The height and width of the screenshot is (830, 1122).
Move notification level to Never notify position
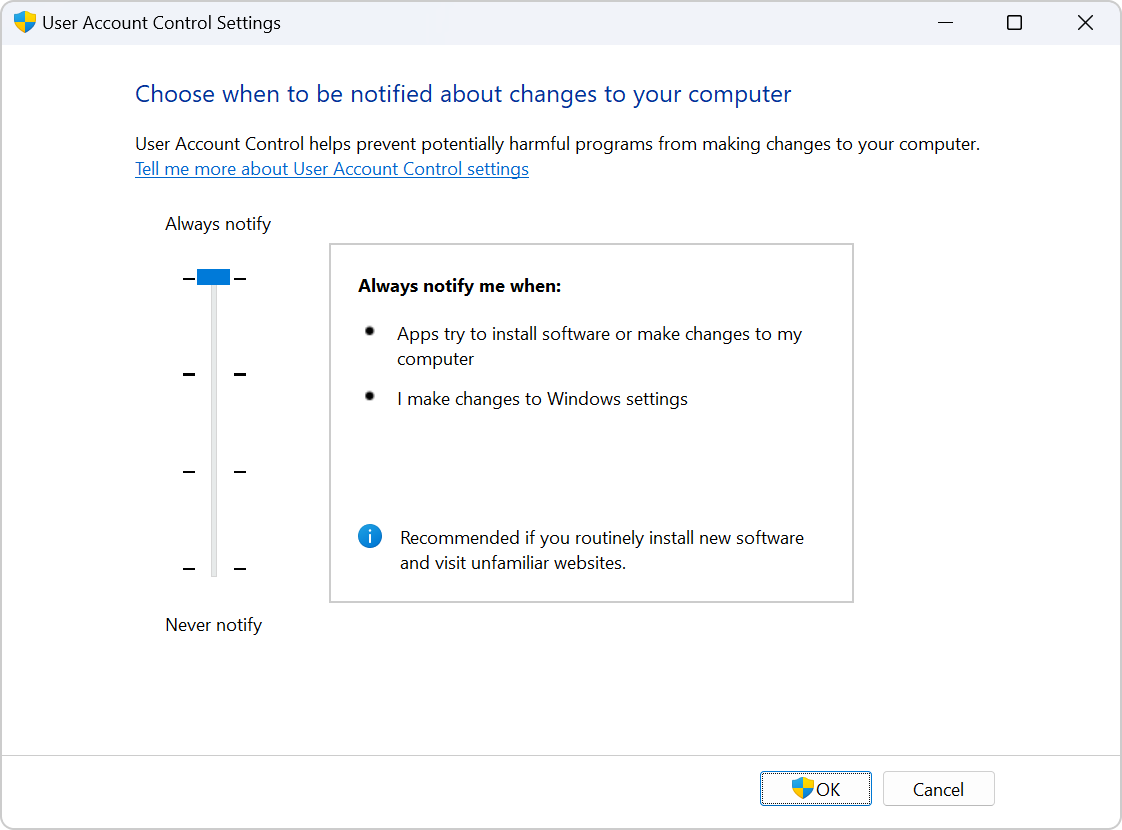(x=213, y=568)
